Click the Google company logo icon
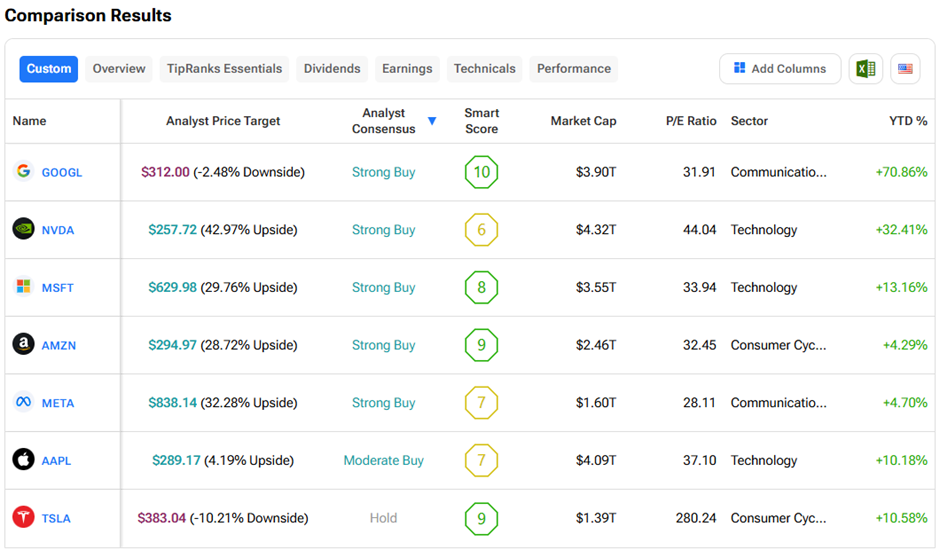The width and height of the screenshot is (940, 558). [23, 171]
